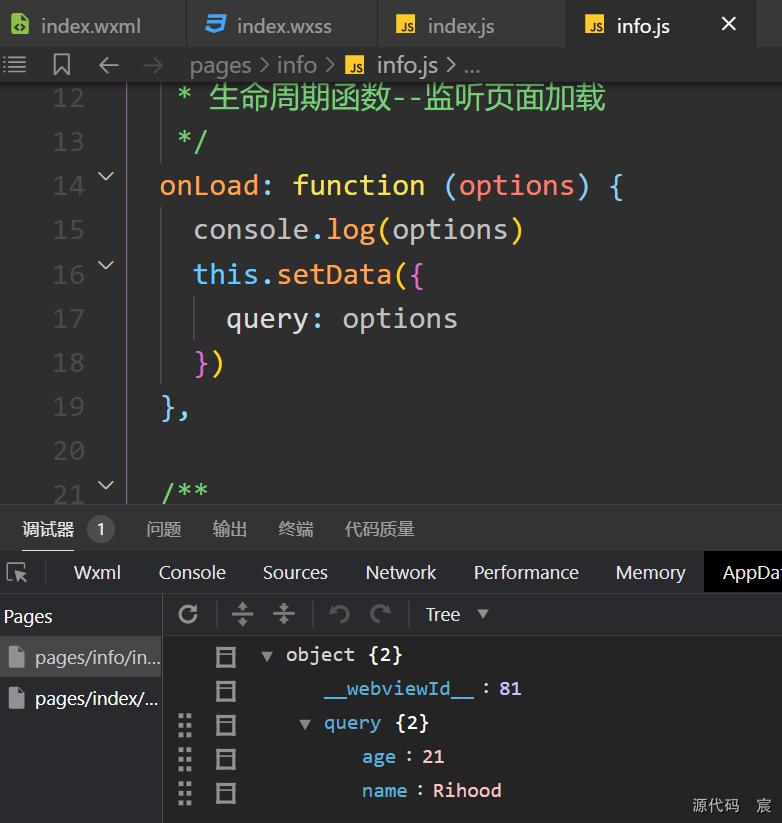Select the name key field
782x823 pixels.
pyautogui.click(x=384, y=790)
